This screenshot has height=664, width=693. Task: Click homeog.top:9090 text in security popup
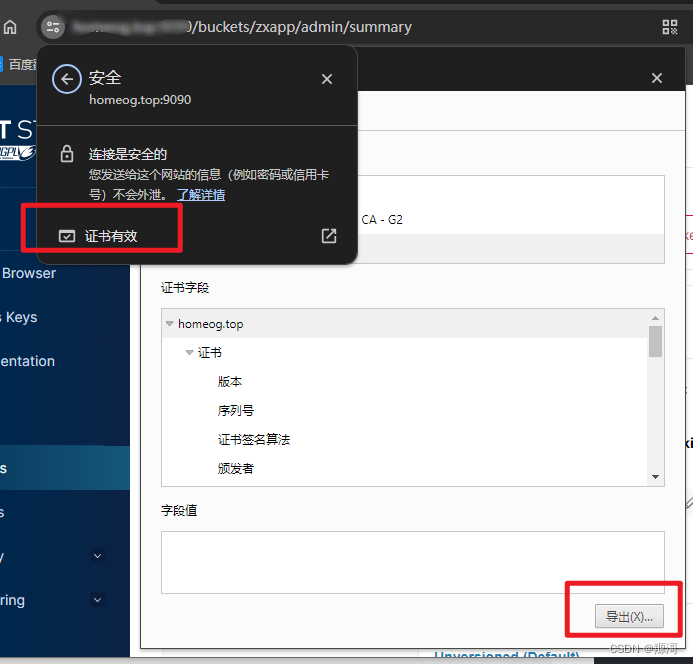click(140, 100)
